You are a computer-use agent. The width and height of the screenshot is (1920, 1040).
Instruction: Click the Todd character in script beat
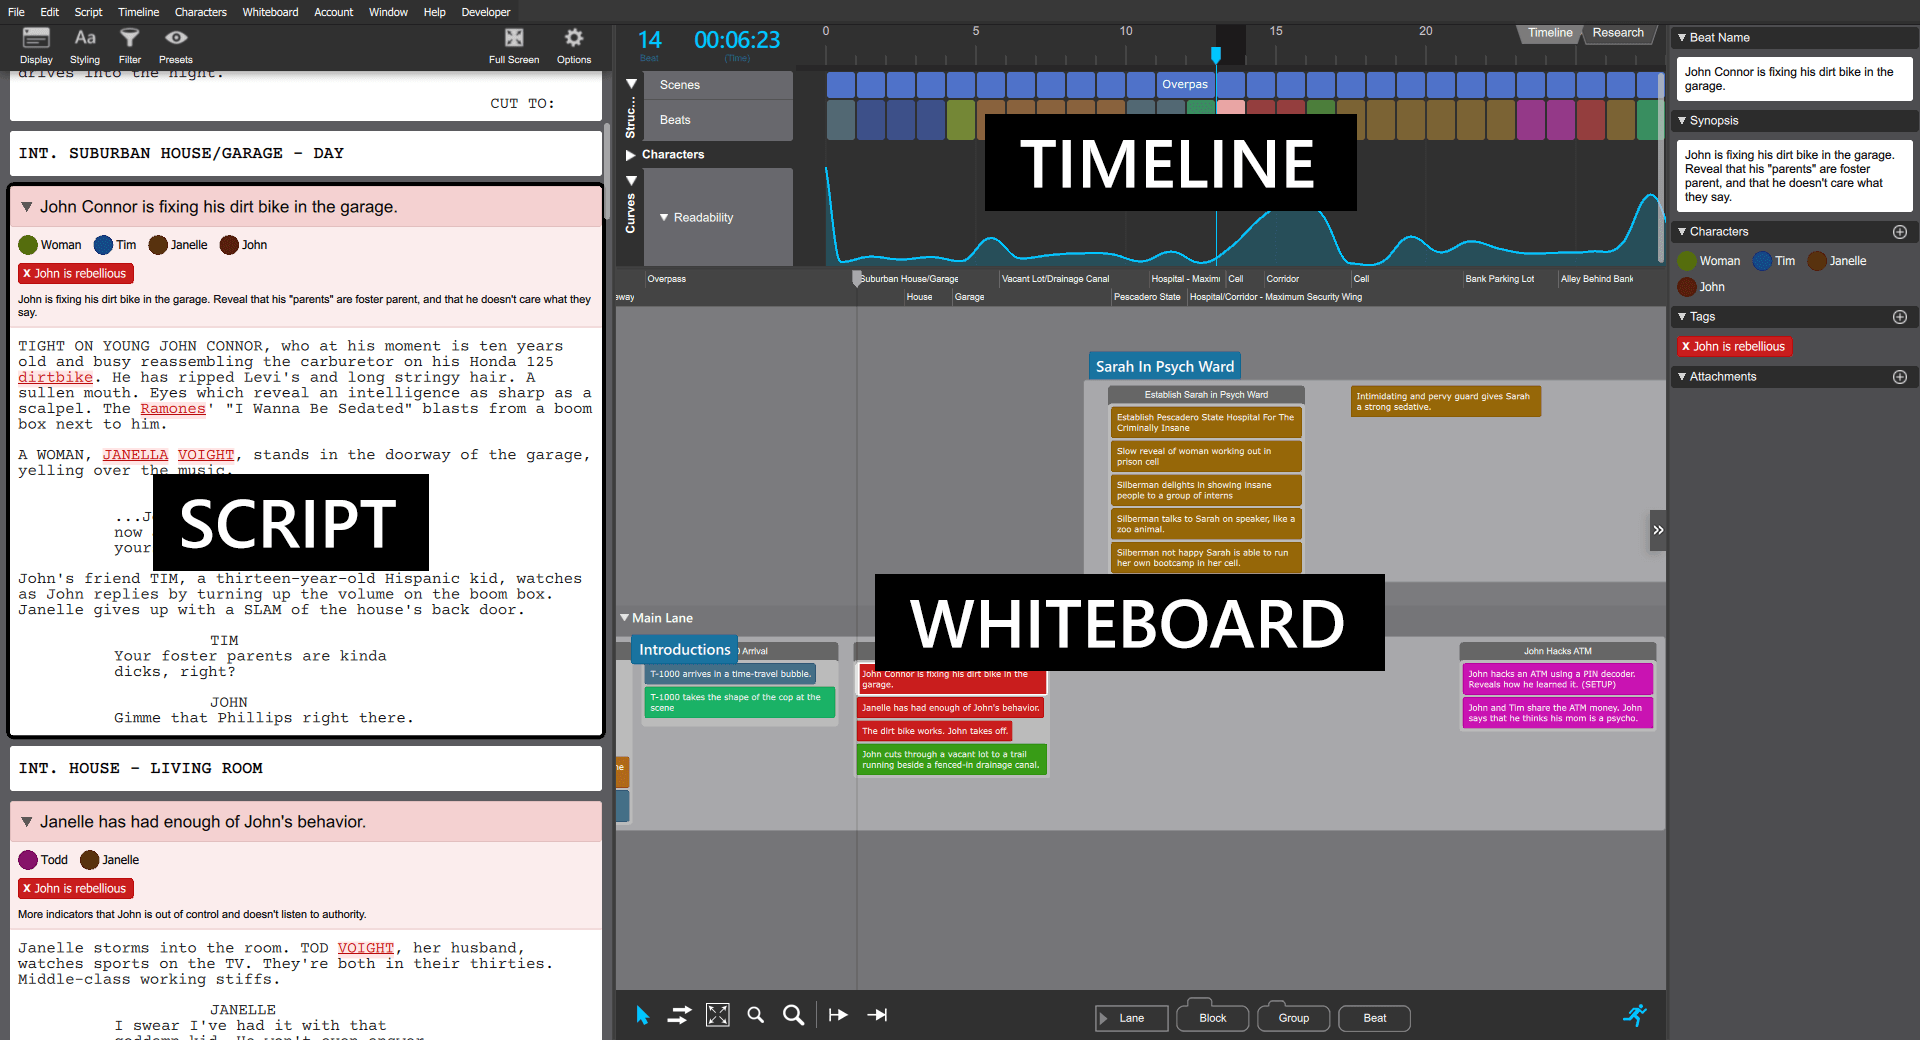(43, 860)
